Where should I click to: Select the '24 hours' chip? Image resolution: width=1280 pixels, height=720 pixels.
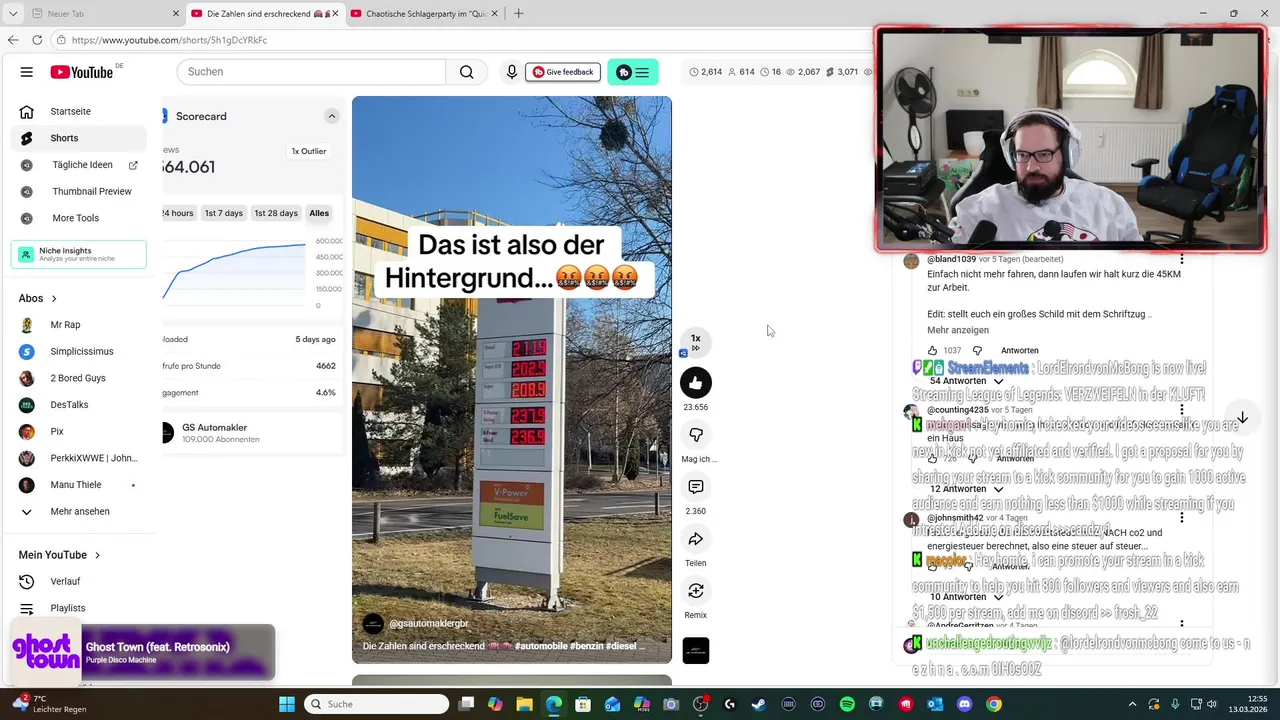(178, 213)
